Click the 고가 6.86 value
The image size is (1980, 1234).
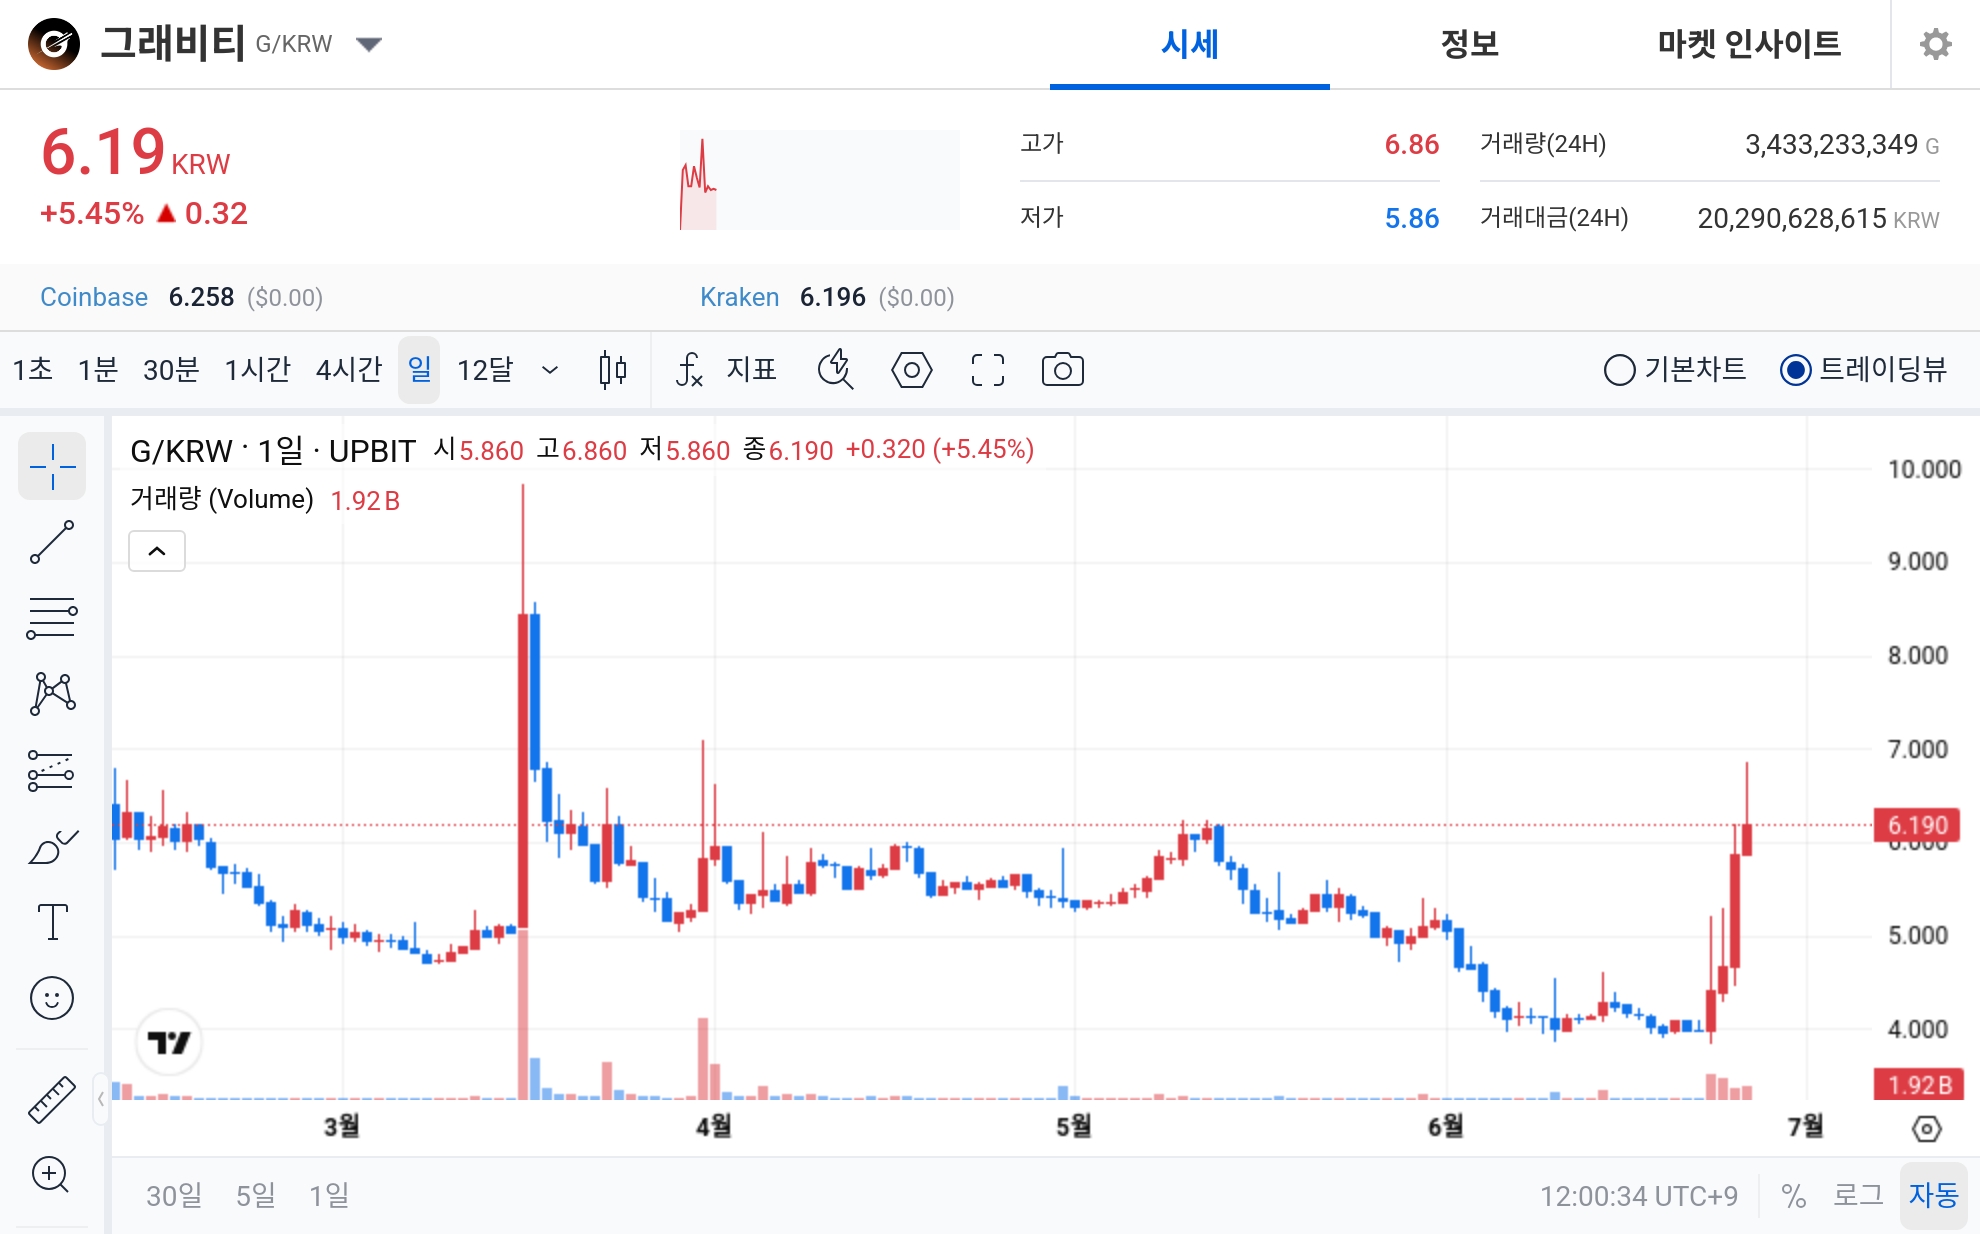1411,145
